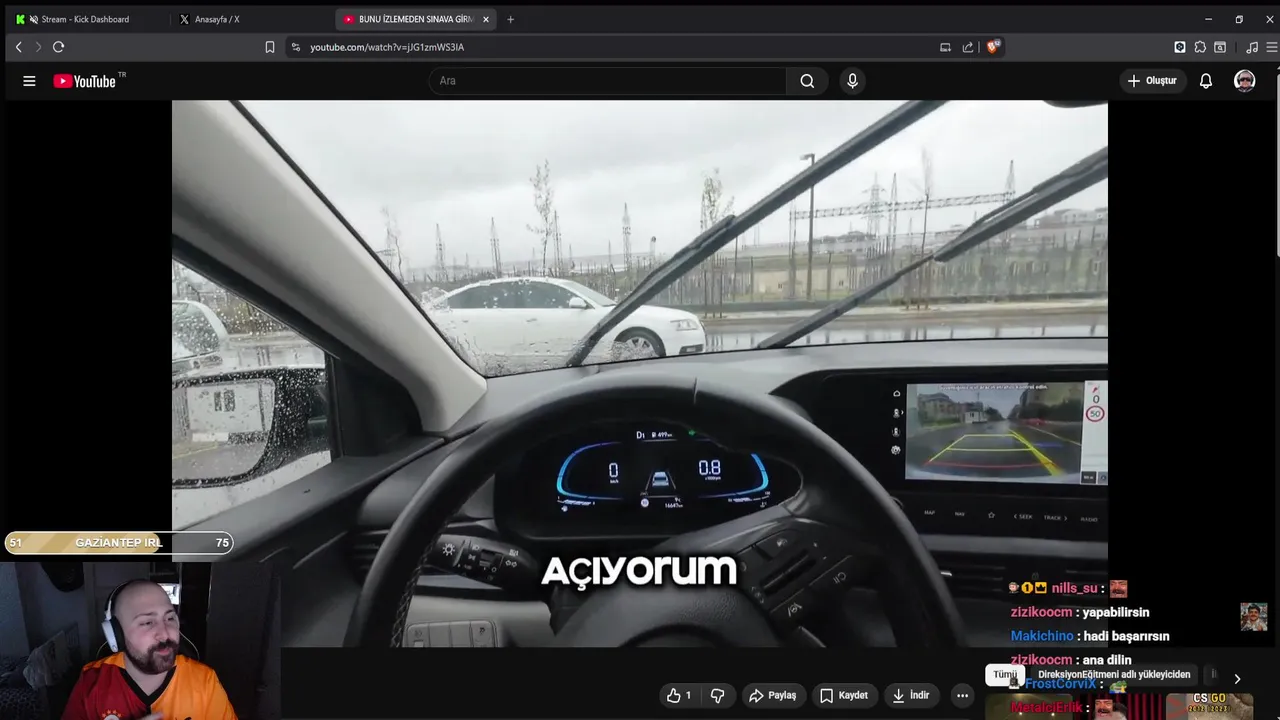The image size is (1280, 720).
Task: Go back to the previous page
Action: coord(18,47)
